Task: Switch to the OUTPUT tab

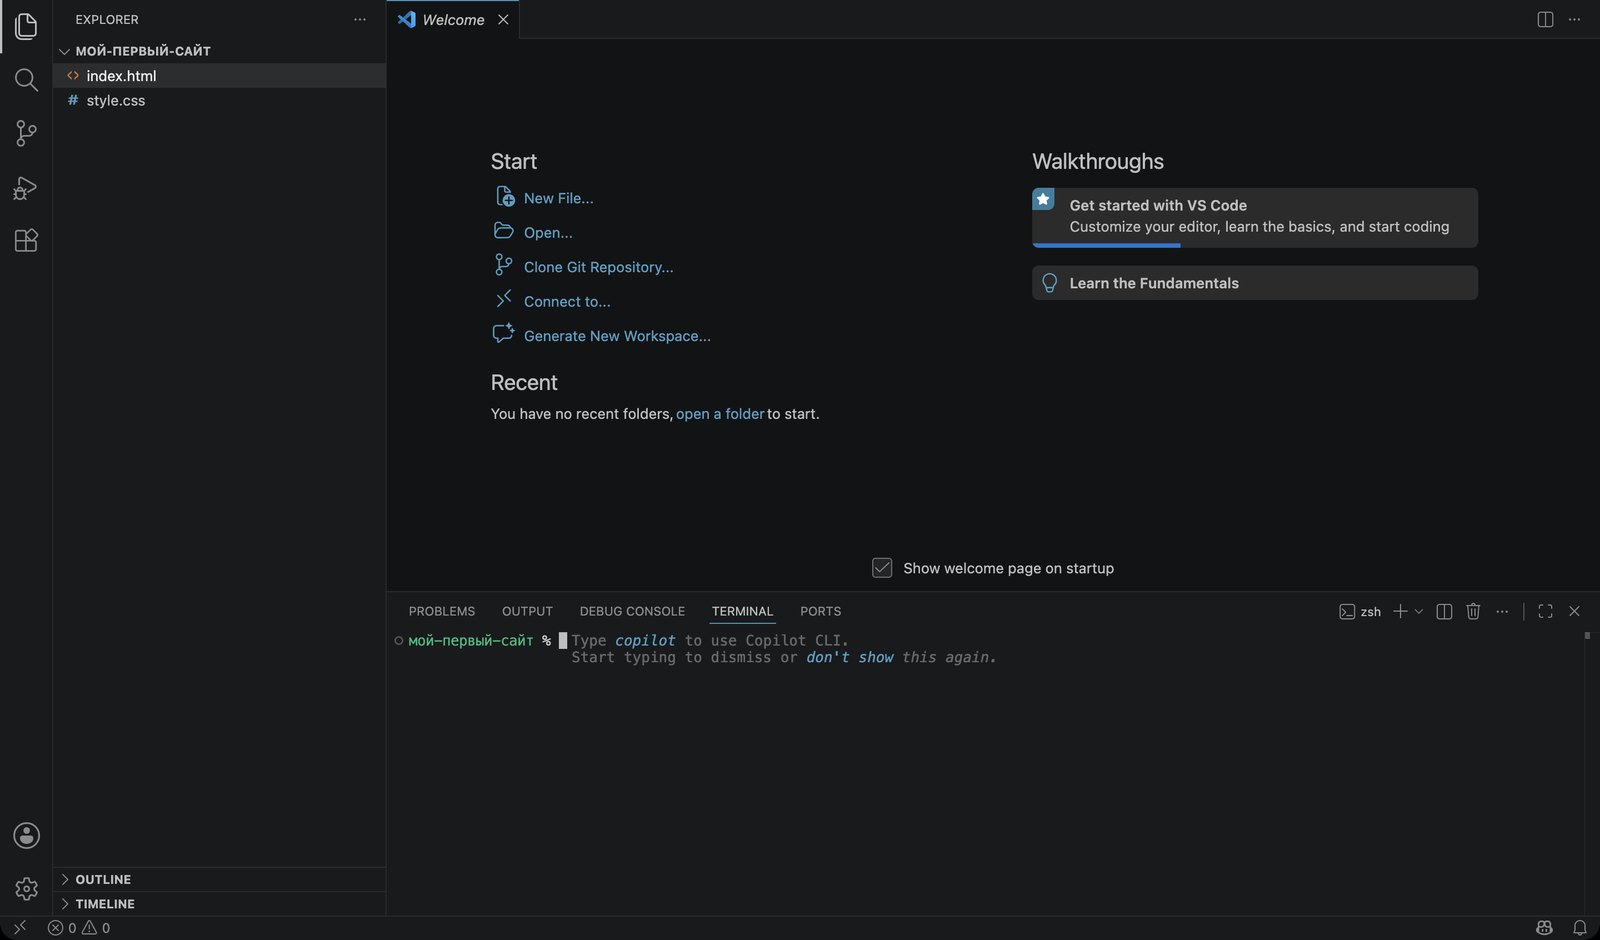Action: [x=527, y=611]
